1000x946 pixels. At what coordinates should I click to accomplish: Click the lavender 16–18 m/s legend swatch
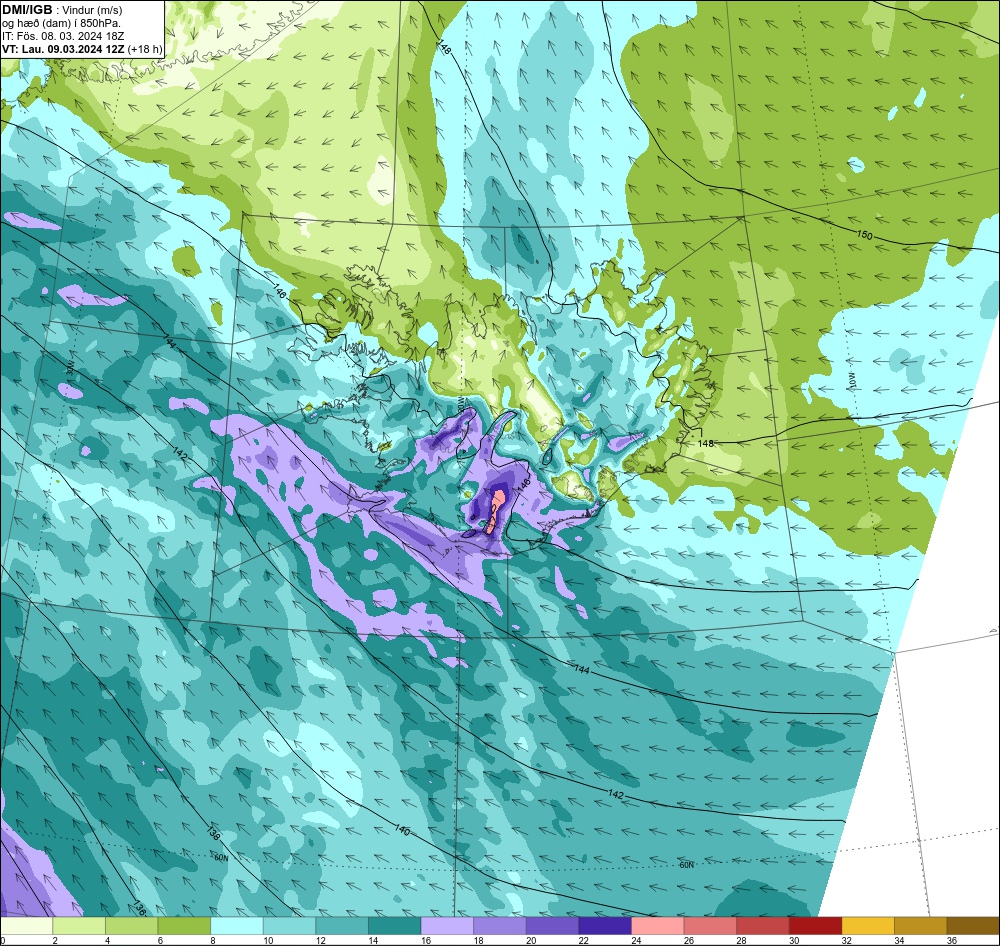click(447, 926)
